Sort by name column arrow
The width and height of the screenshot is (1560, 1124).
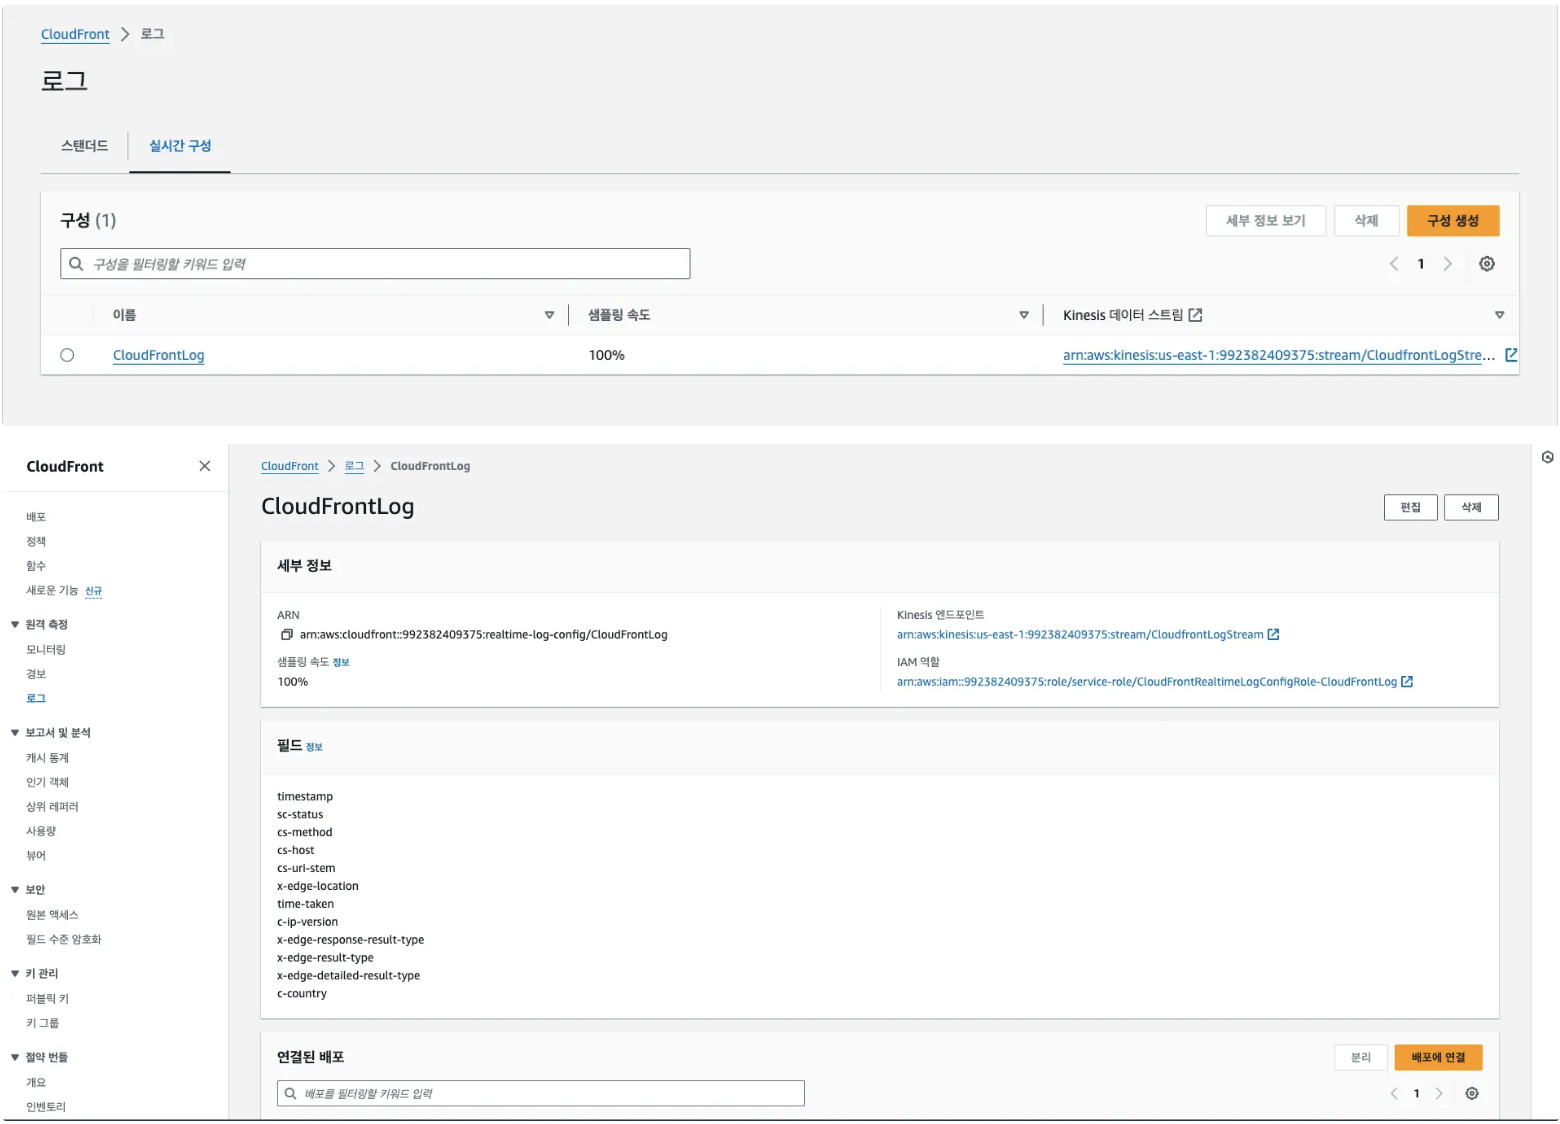(x=549, y=315)
